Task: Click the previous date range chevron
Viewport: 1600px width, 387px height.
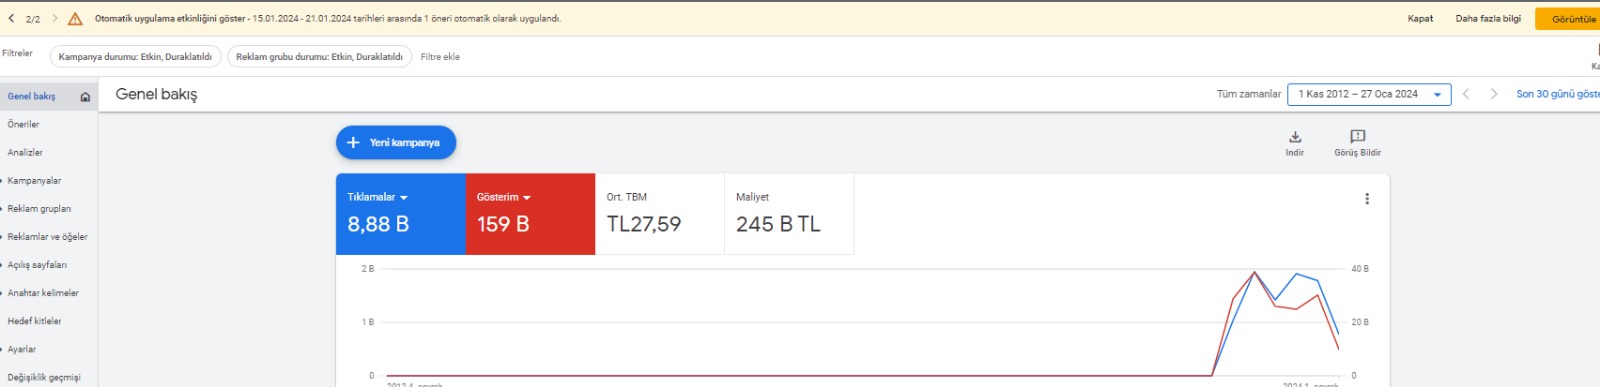Action: tap(1466, 94)
